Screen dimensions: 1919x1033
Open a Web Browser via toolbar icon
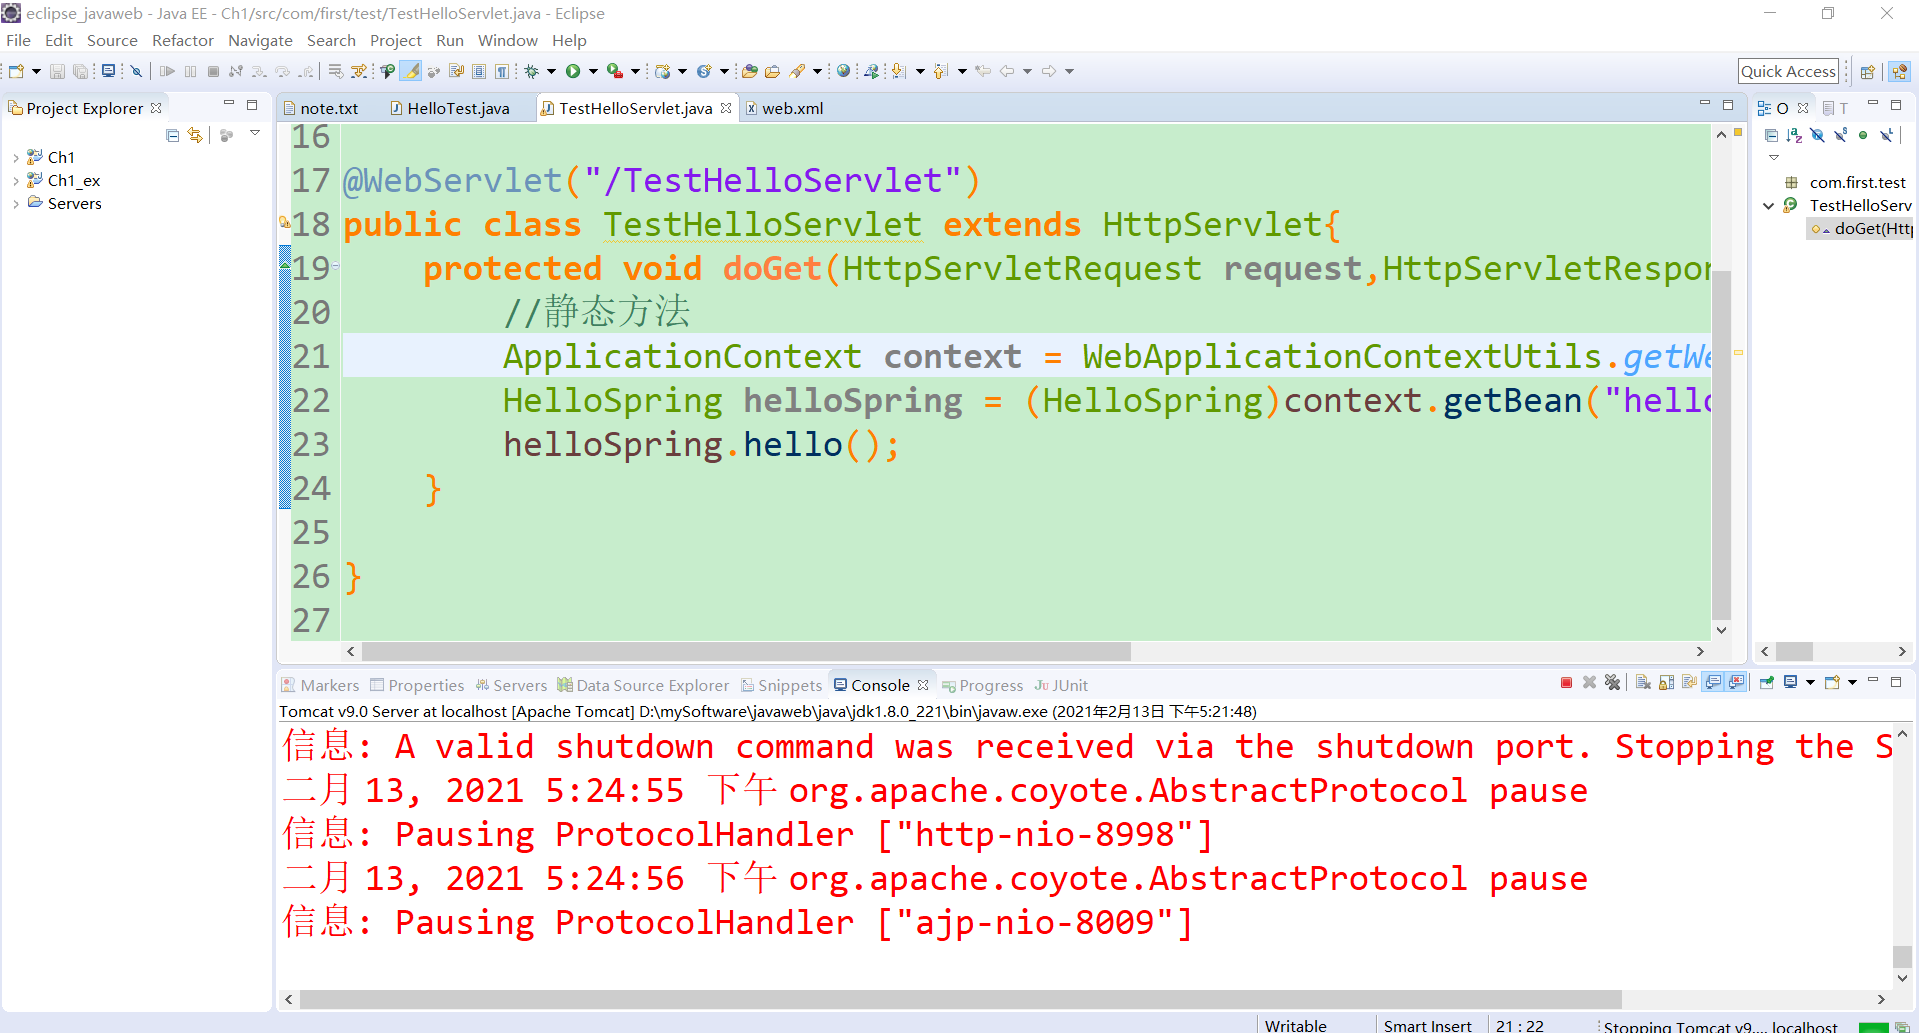coord(843,70)
